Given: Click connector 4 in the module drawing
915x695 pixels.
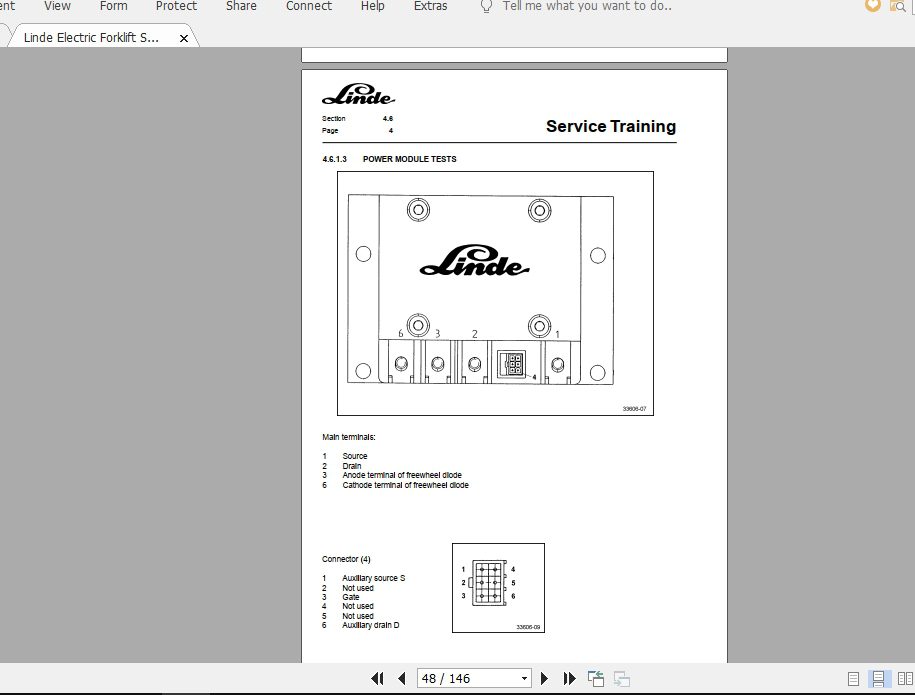Looking at the screenshot, I should (x=511, y=364).
